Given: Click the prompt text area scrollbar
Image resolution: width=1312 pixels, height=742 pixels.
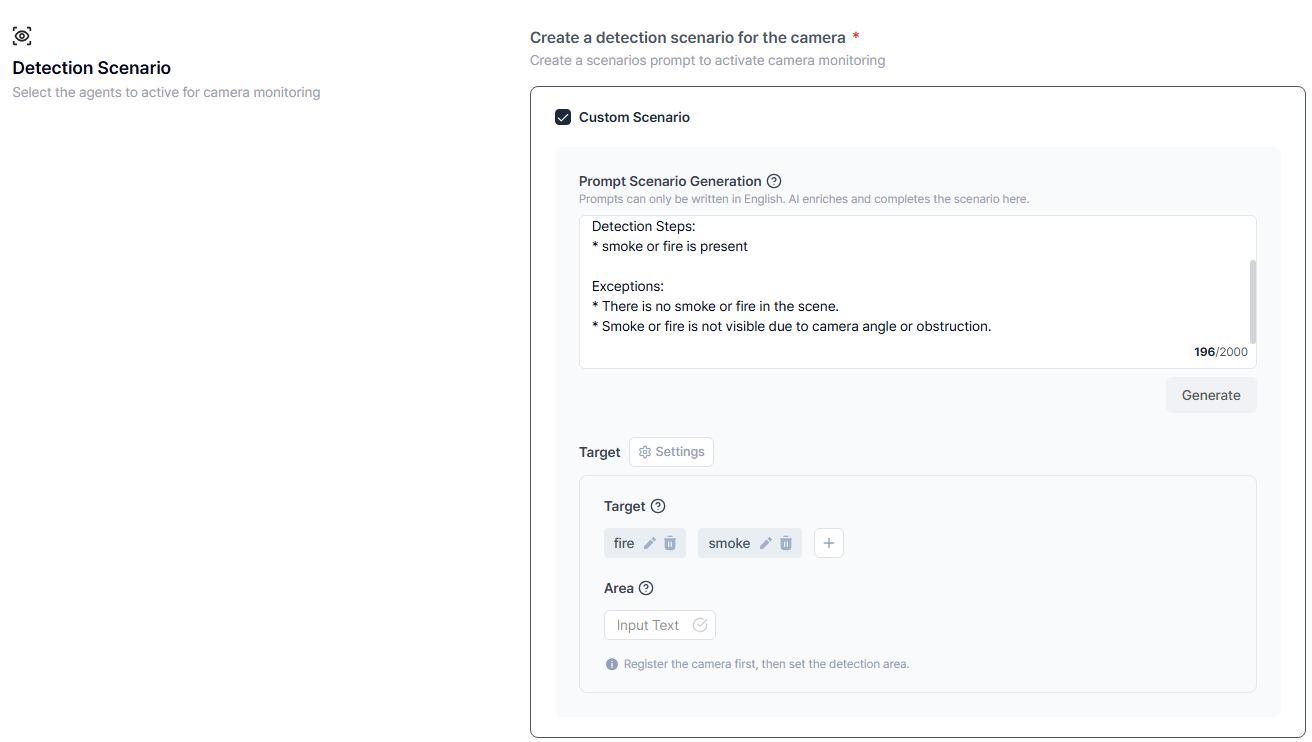Looking at the screenshot, I should pyautogui.click(x=1252, y=302).
